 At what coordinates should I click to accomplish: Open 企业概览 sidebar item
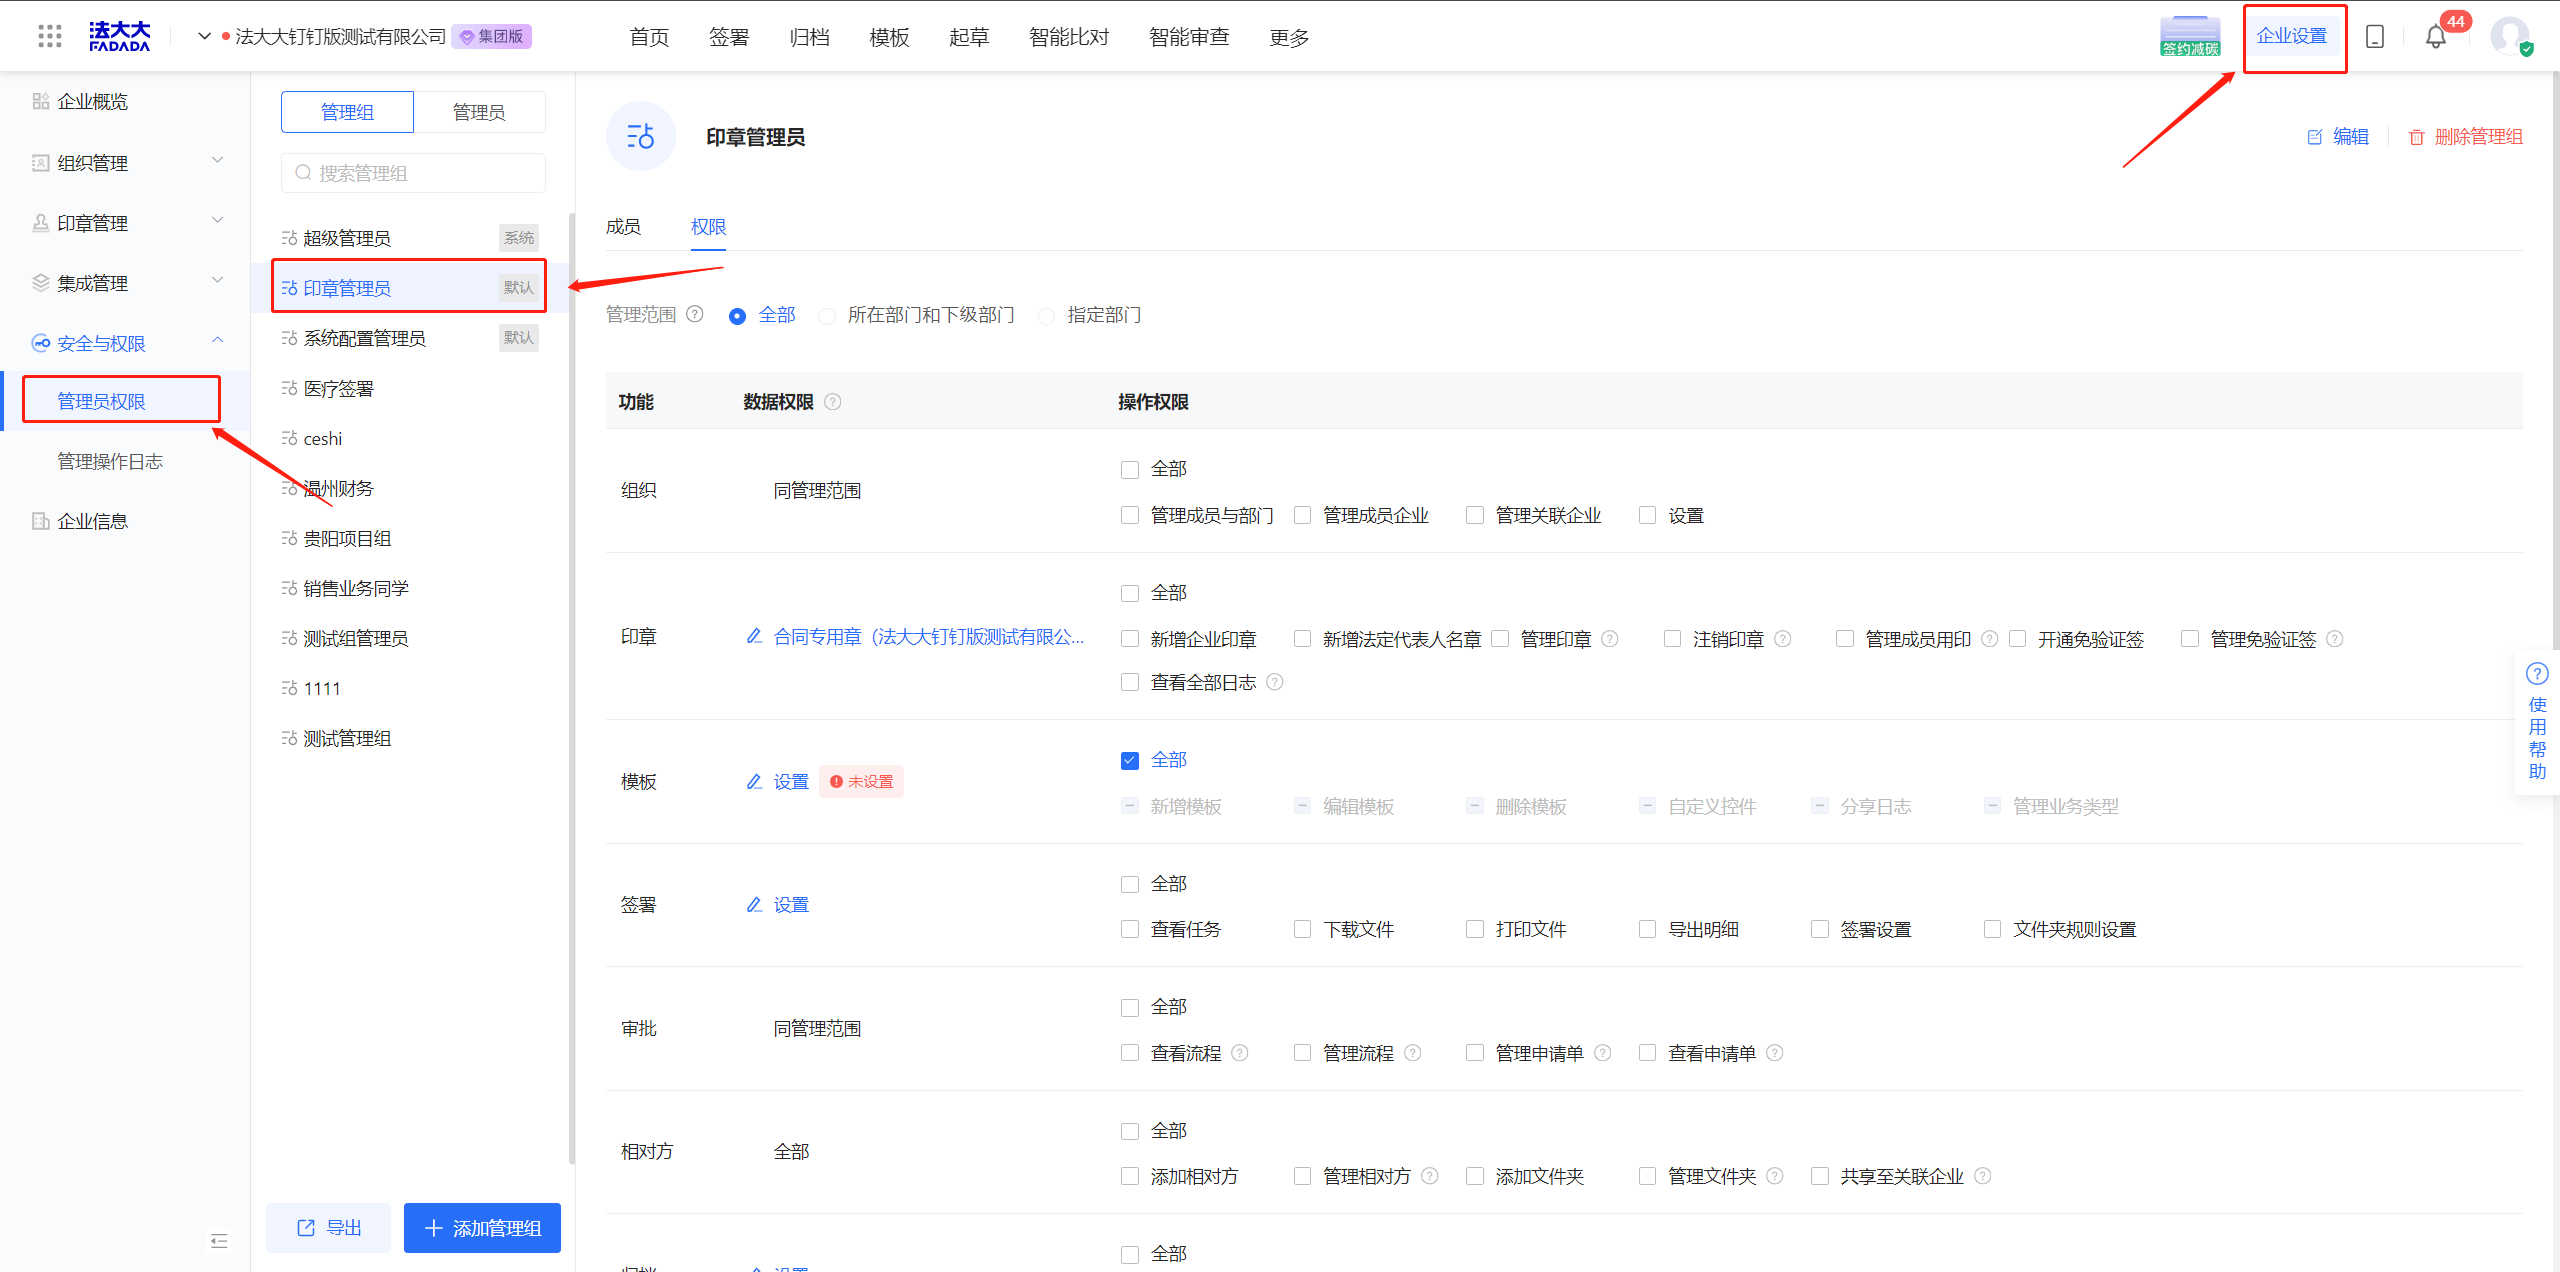pos(92,102)
